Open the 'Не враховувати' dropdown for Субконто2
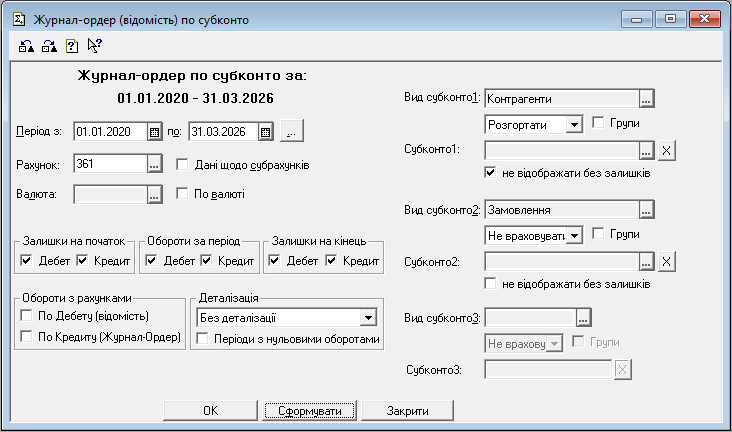This screenshot has height=432, width=732. click(x=574, y=235)
